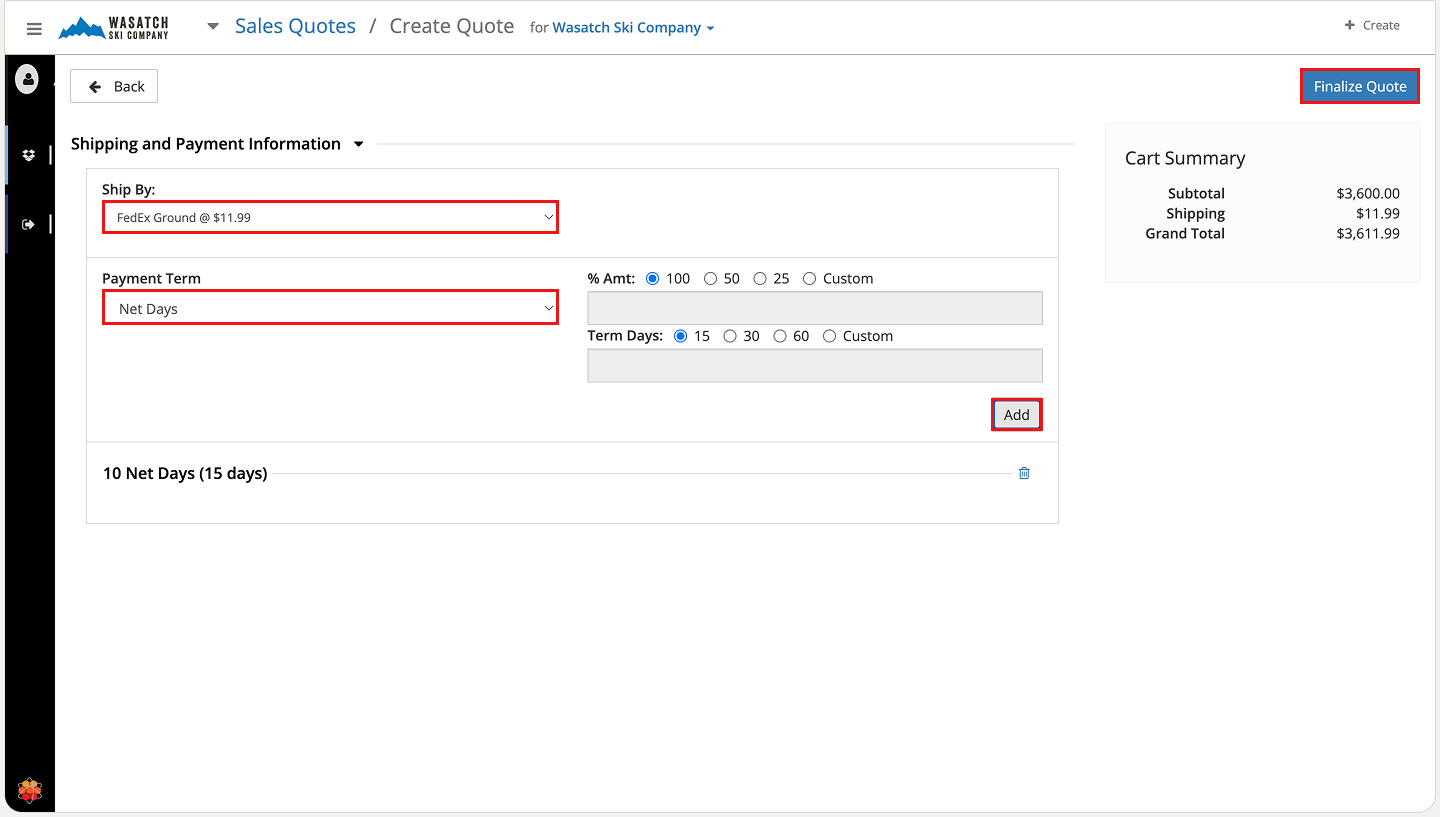Open the user profile icon in sidebar
1440x817 pixels.
click(27, 80)
